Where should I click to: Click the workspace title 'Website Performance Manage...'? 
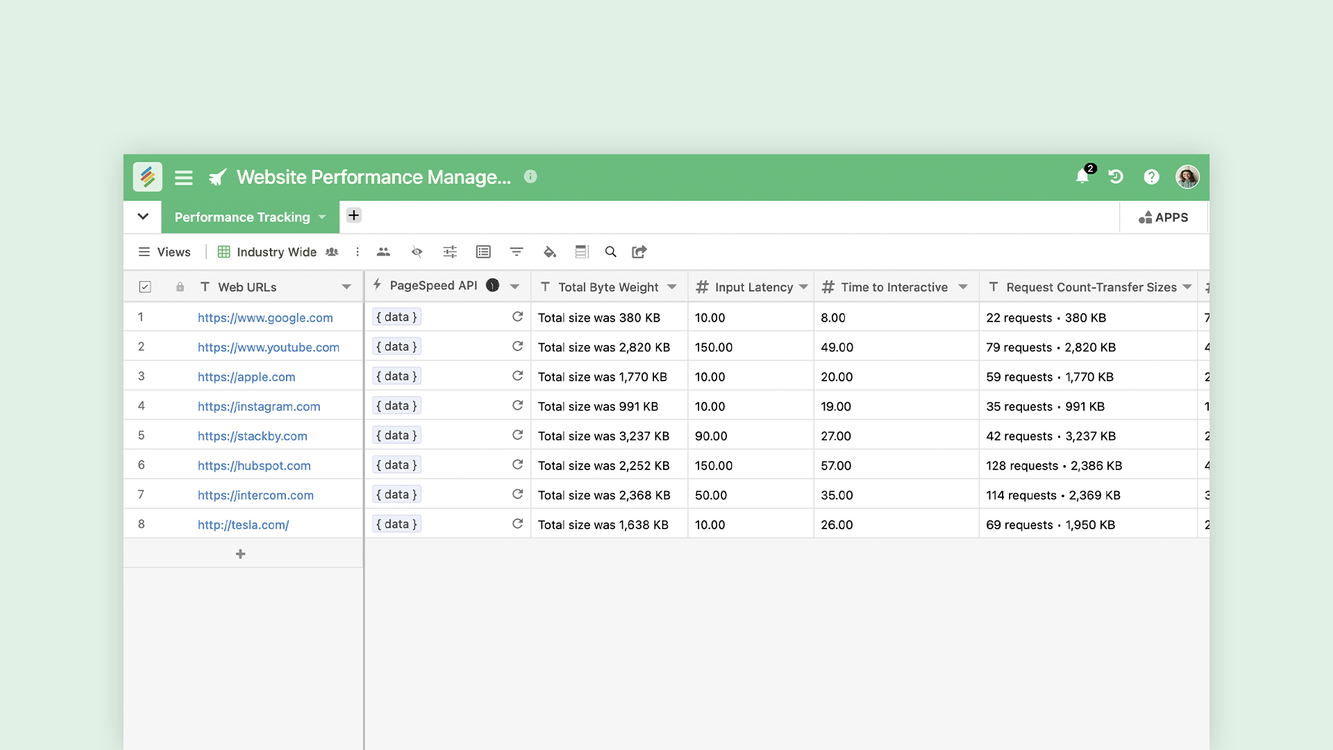coord(374,177)
